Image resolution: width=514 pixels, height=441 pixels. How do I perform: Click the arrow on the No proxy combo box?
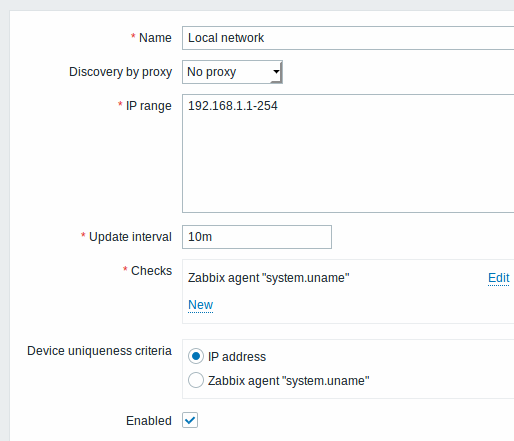[x=276, y=72]
